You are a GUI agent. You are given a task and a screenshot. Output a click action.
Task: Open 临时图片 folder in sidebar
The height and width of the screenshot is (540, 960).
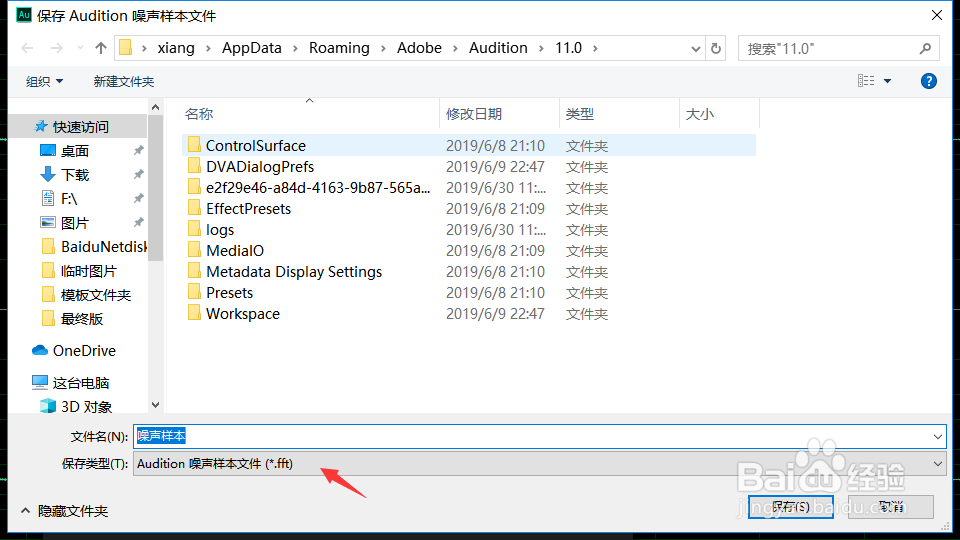(88, 271)
